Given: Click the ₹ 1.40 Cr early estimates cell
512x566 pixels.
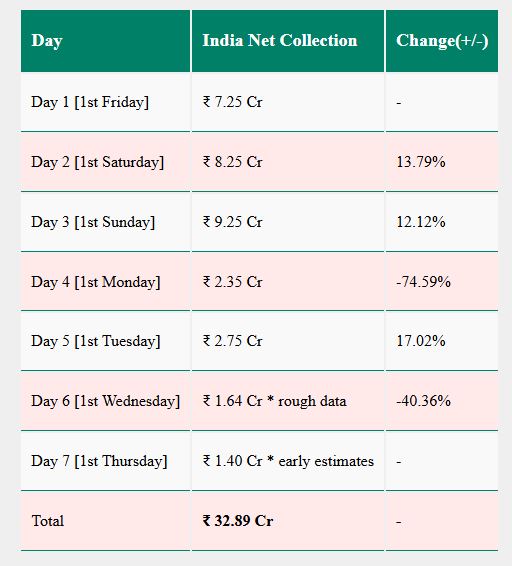Looking at the screenshot, I should click(x=288, y=461).
